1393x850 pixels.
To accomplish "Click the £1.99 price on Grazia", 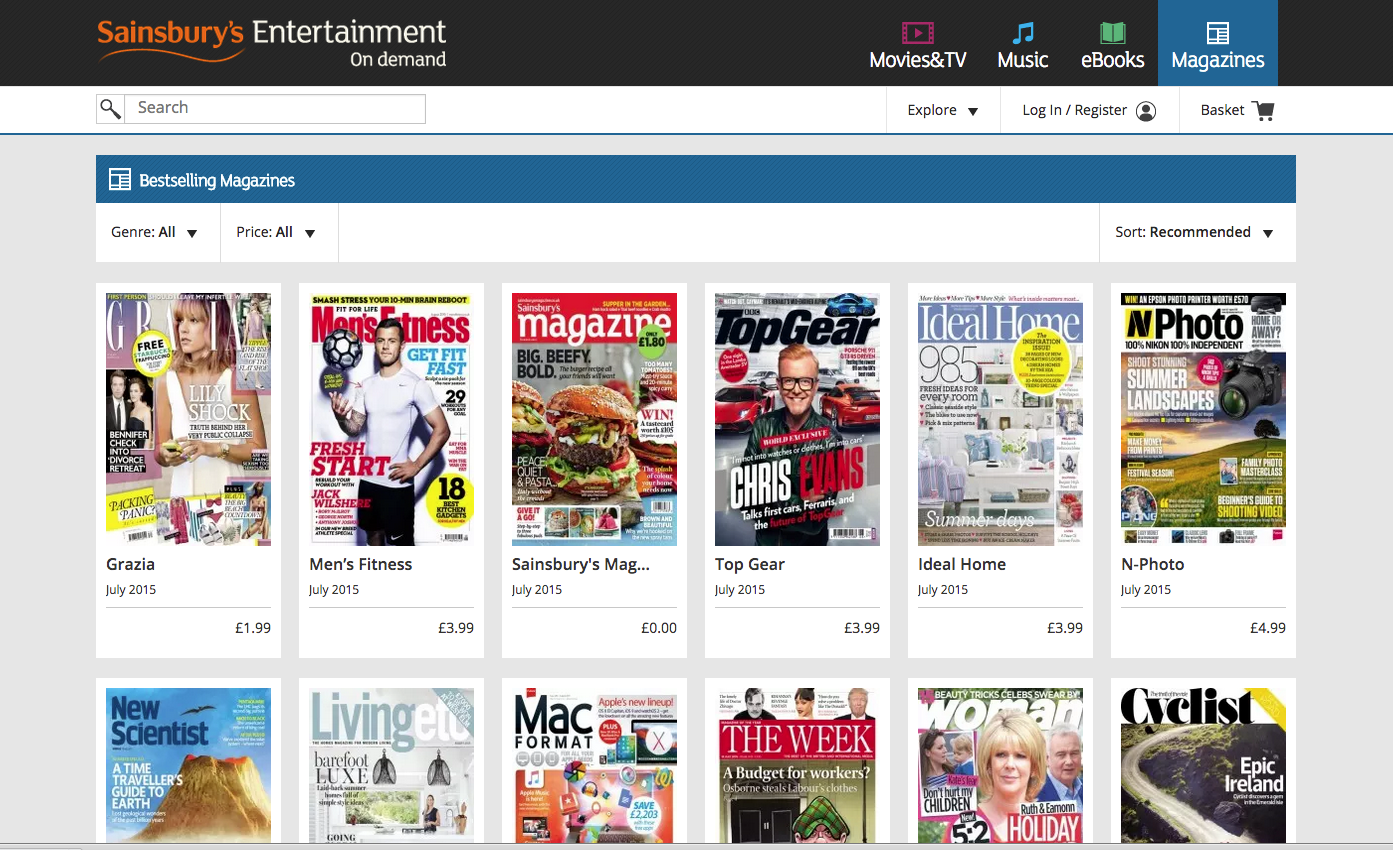I will [x=253, y=628].
